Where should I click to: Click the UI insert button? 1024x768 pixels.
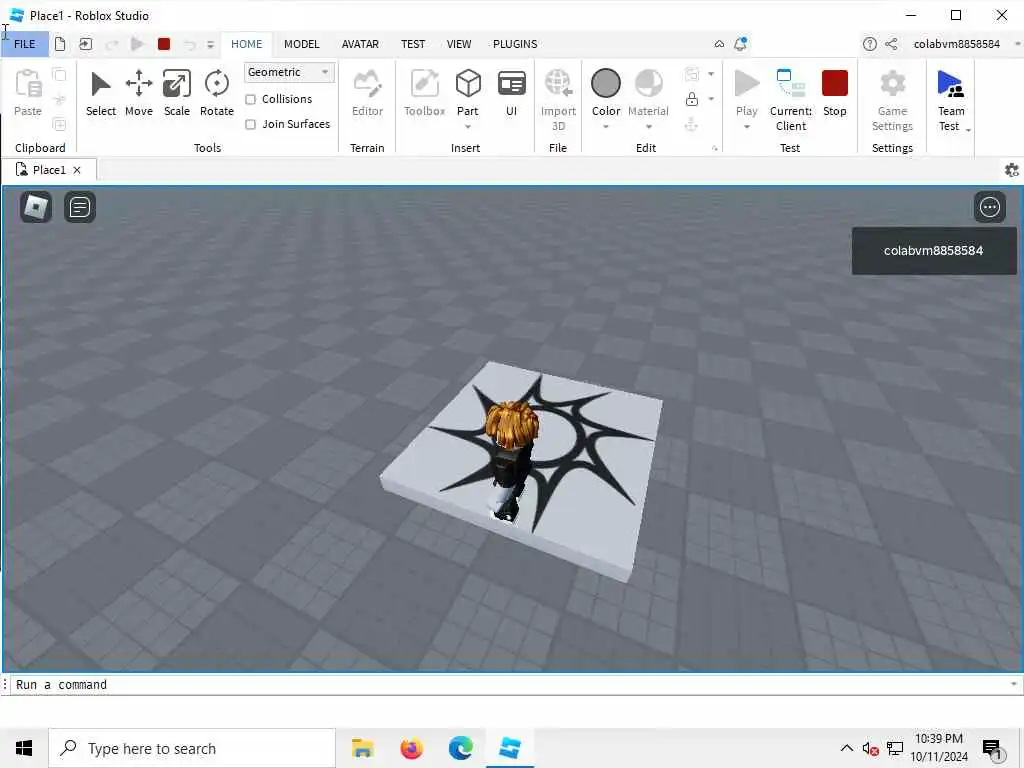[x=511, y=93]
